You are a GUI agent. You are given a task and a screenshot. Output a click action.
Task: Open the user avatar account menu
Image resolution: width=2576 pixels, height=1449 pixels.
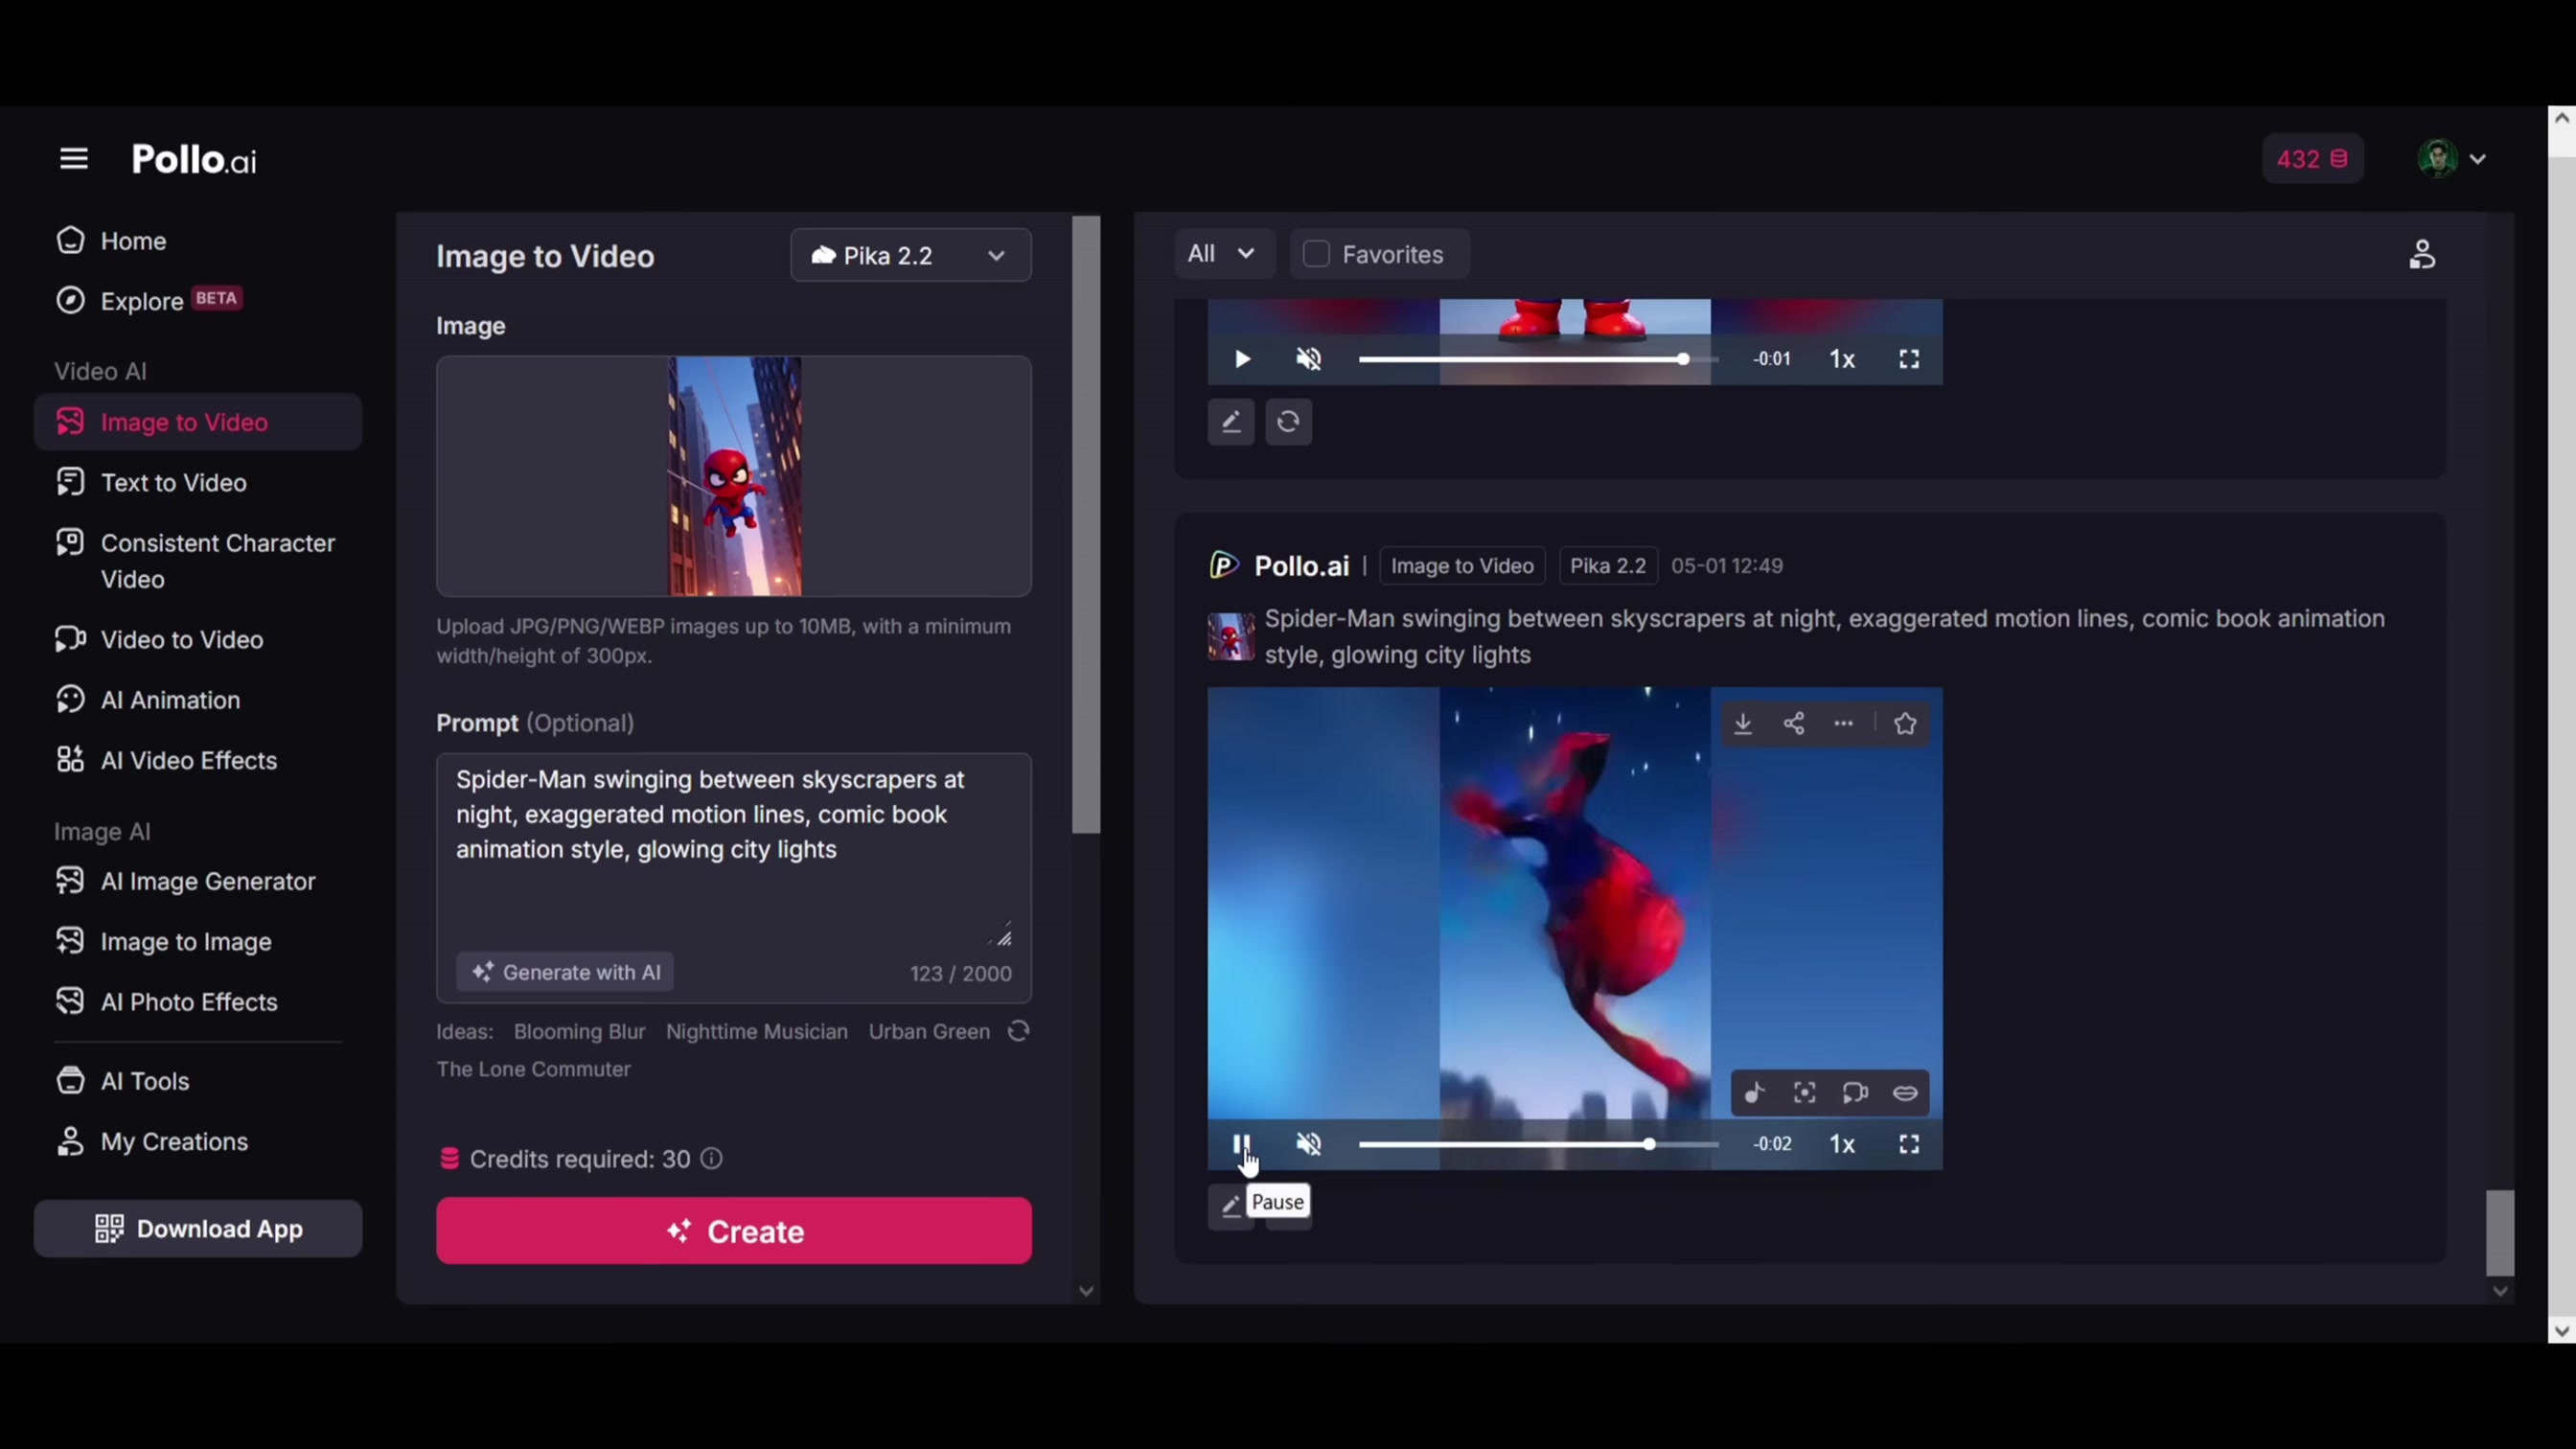pos(2451,159)
